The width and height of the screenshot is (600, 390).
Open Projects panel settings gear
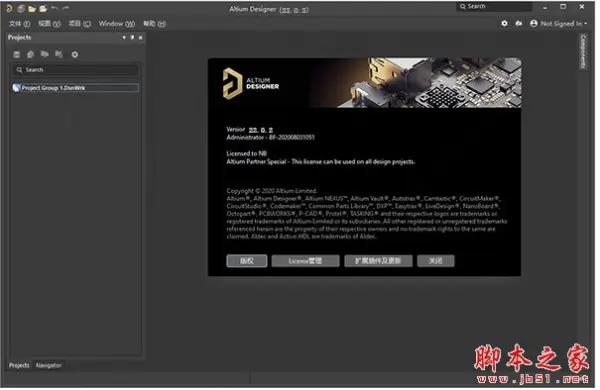75,55
